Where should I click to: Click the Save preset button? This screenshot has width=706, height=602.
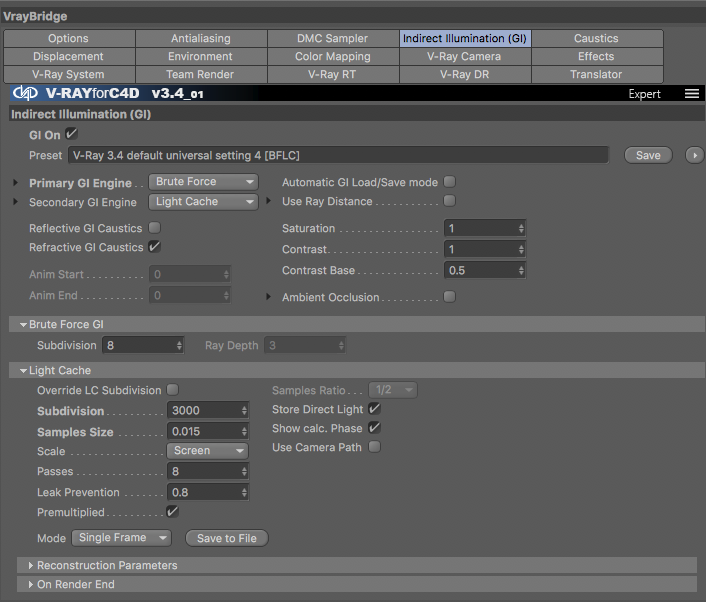tap(648, 155)
